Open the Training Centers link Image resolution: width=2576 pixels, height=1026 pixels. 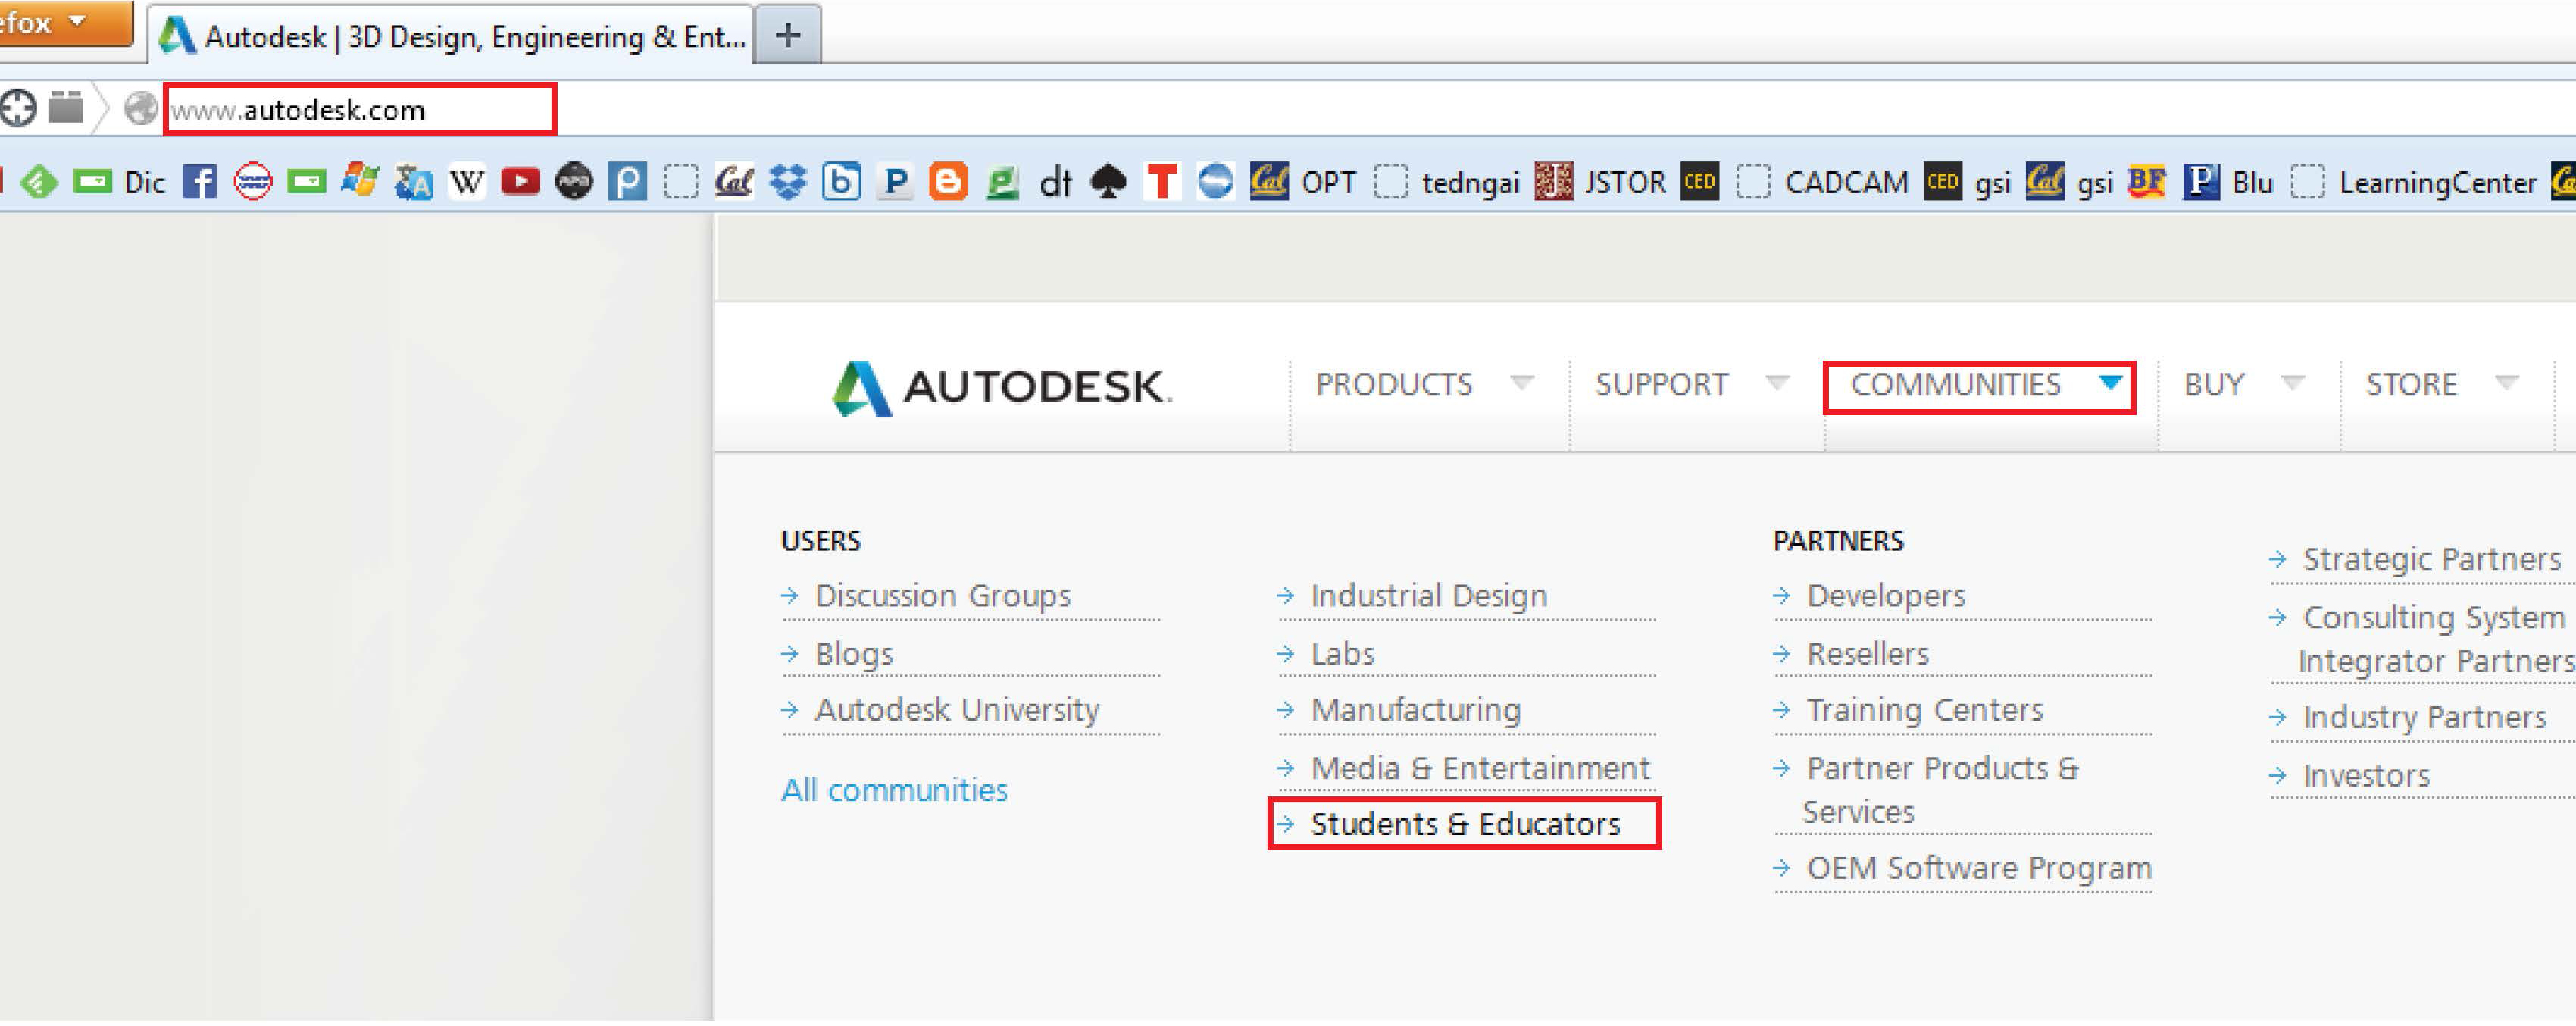(1924, 710)
